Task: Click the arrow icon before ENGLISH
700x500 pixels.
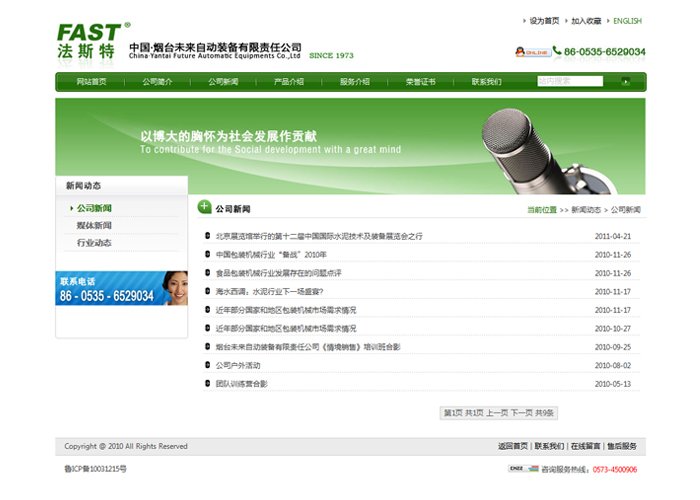Action: (608, 21)
